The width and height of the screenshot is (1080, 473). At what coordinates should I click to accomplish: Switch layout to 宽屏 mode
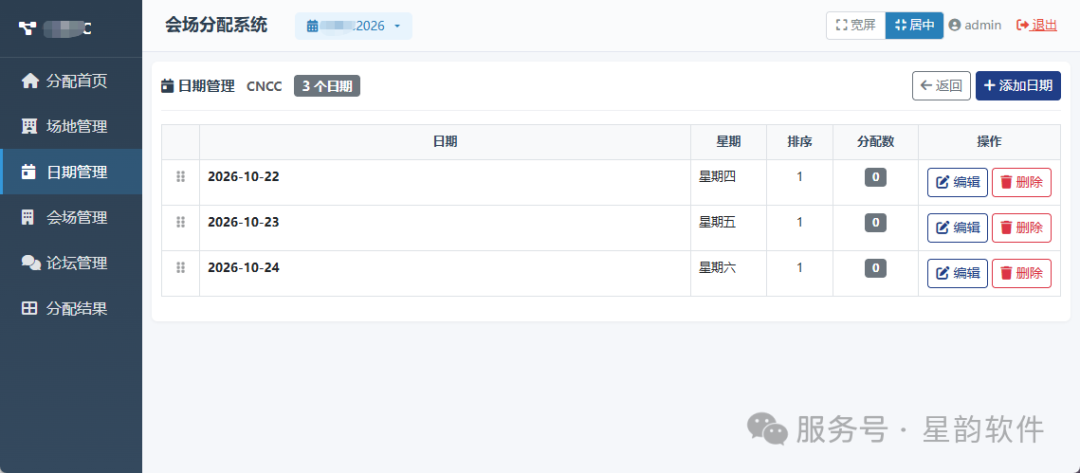click(855, 25)
